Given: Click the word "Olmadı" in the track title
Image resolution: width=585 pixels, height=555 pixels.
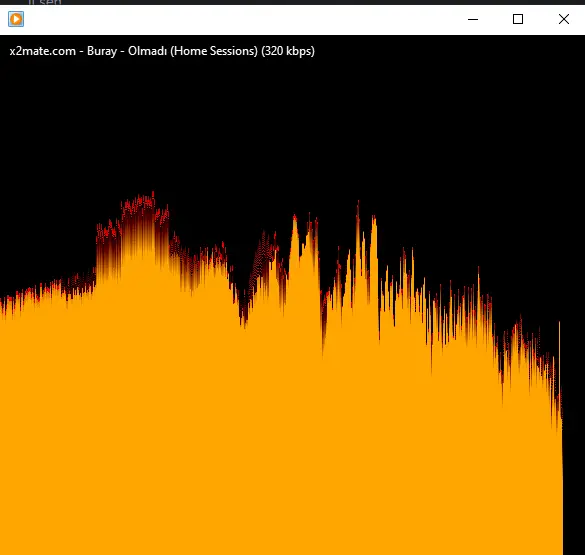Looking at the screenshot, I should [147, 51].
